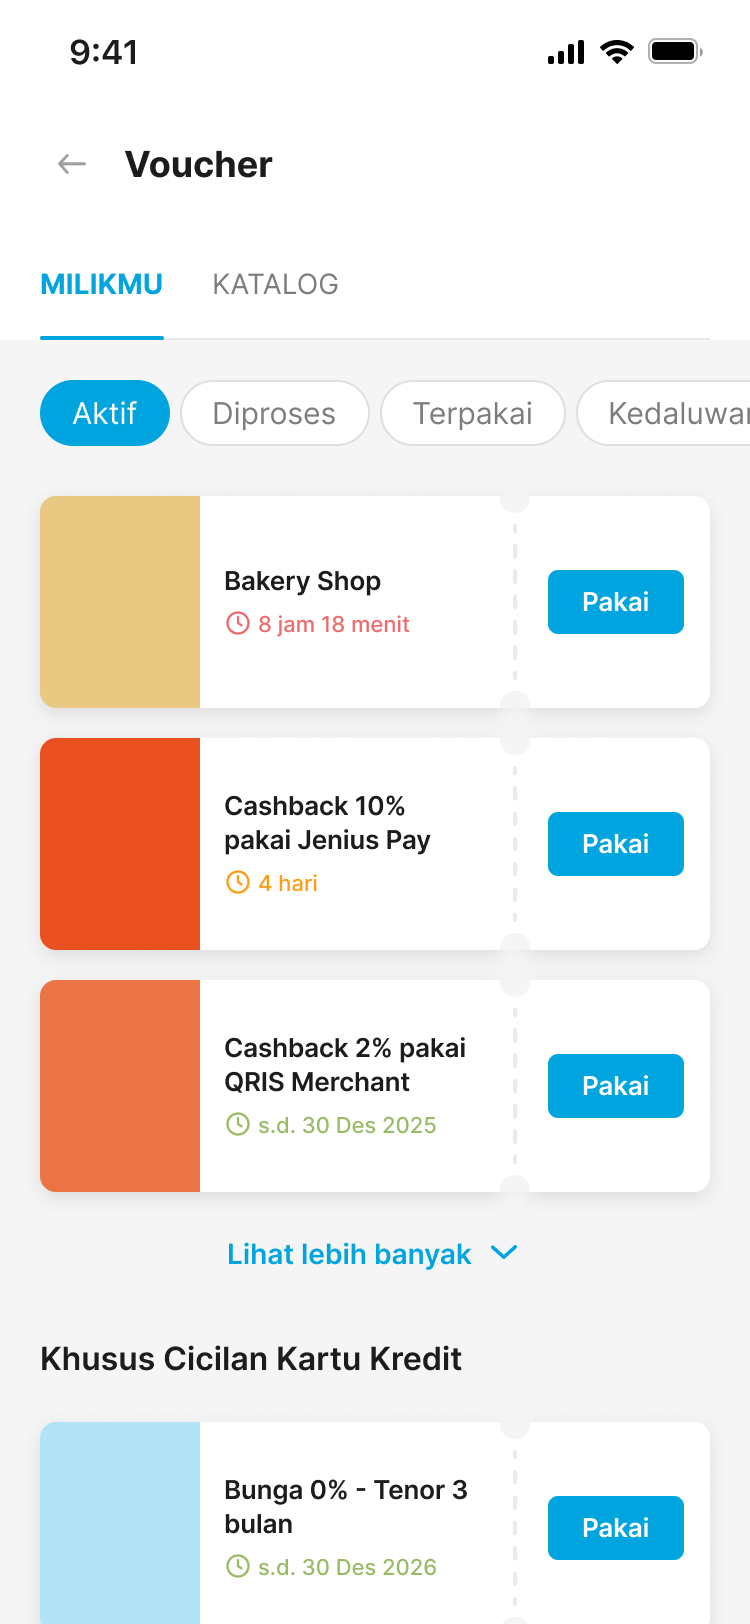The width and height of the screenshot is (750, 1624).
Task: Select the Aktif filter chip
Action: coord(105,413)
